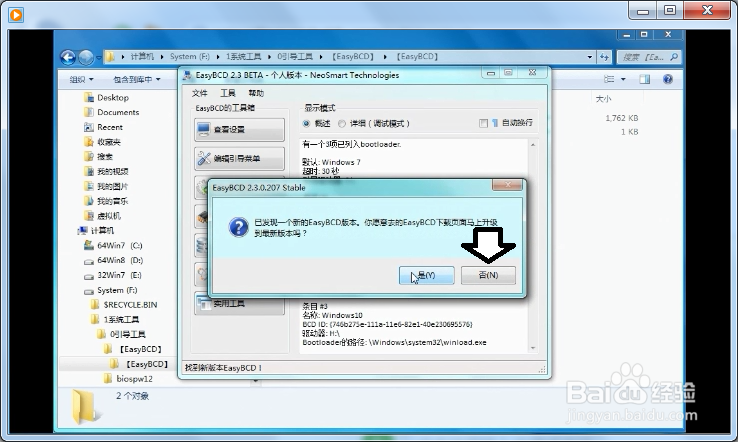Screen dimensions: 738x442
Task: Open the 包含到库中 dropdown in Explorer toolbar
Action: click(x=136, y=79)
